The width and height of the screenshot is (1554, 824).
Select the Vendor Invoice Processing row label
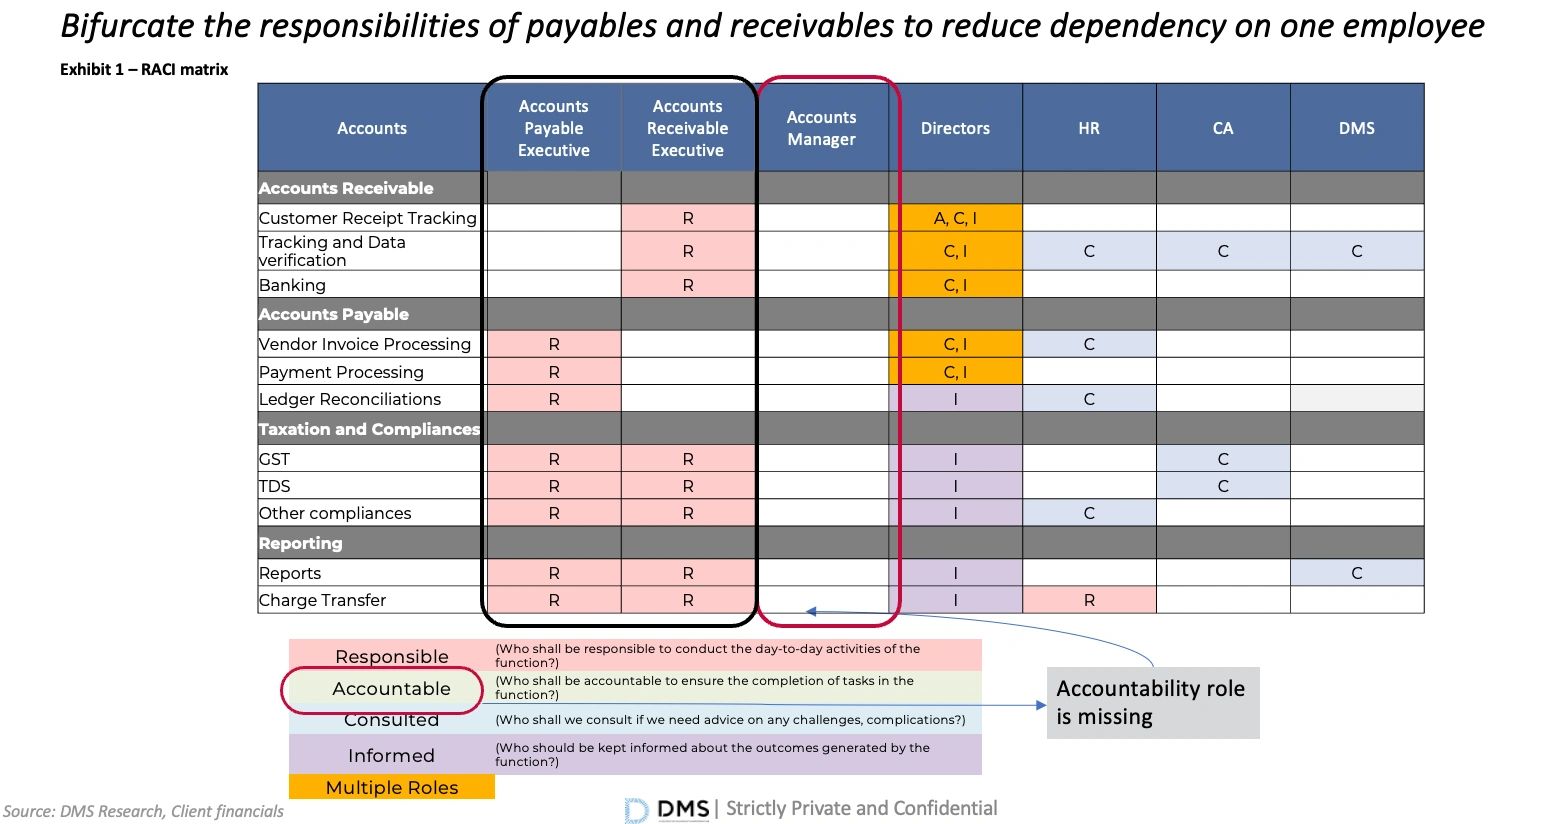pyautogui.click(x=364, y=344)
